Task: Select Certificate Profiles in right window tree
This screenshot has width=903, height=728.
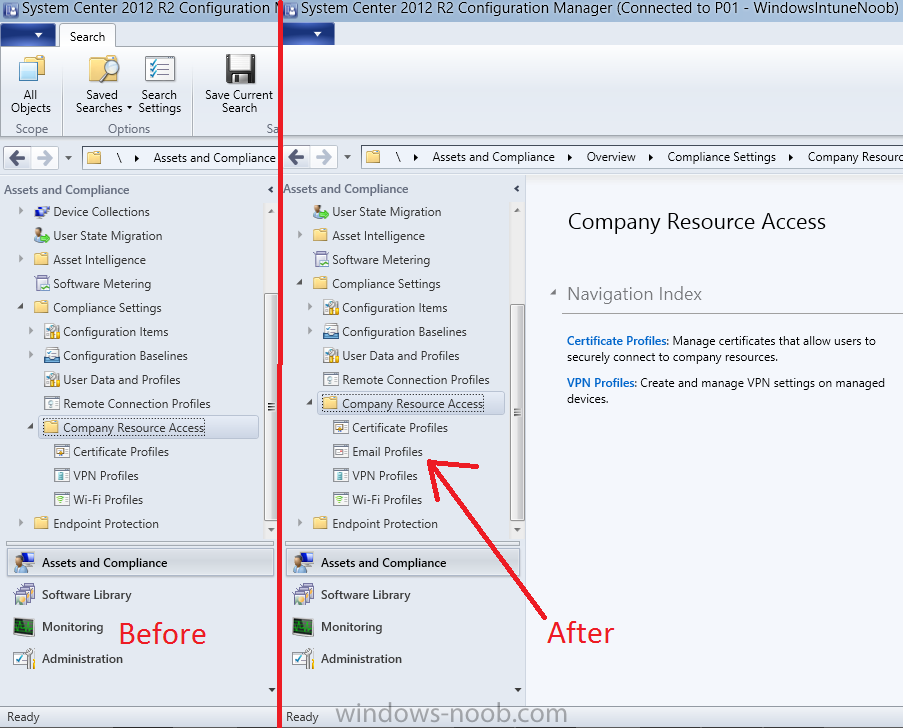Action: coord(400,428)
